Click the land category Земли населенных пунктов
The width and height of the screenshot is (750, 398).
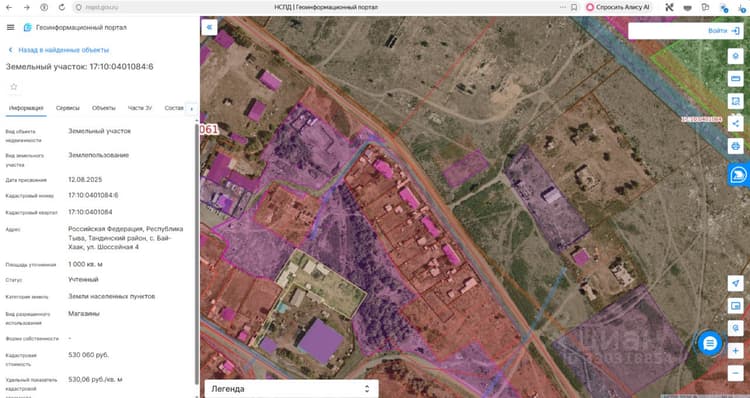pos(111,296)
